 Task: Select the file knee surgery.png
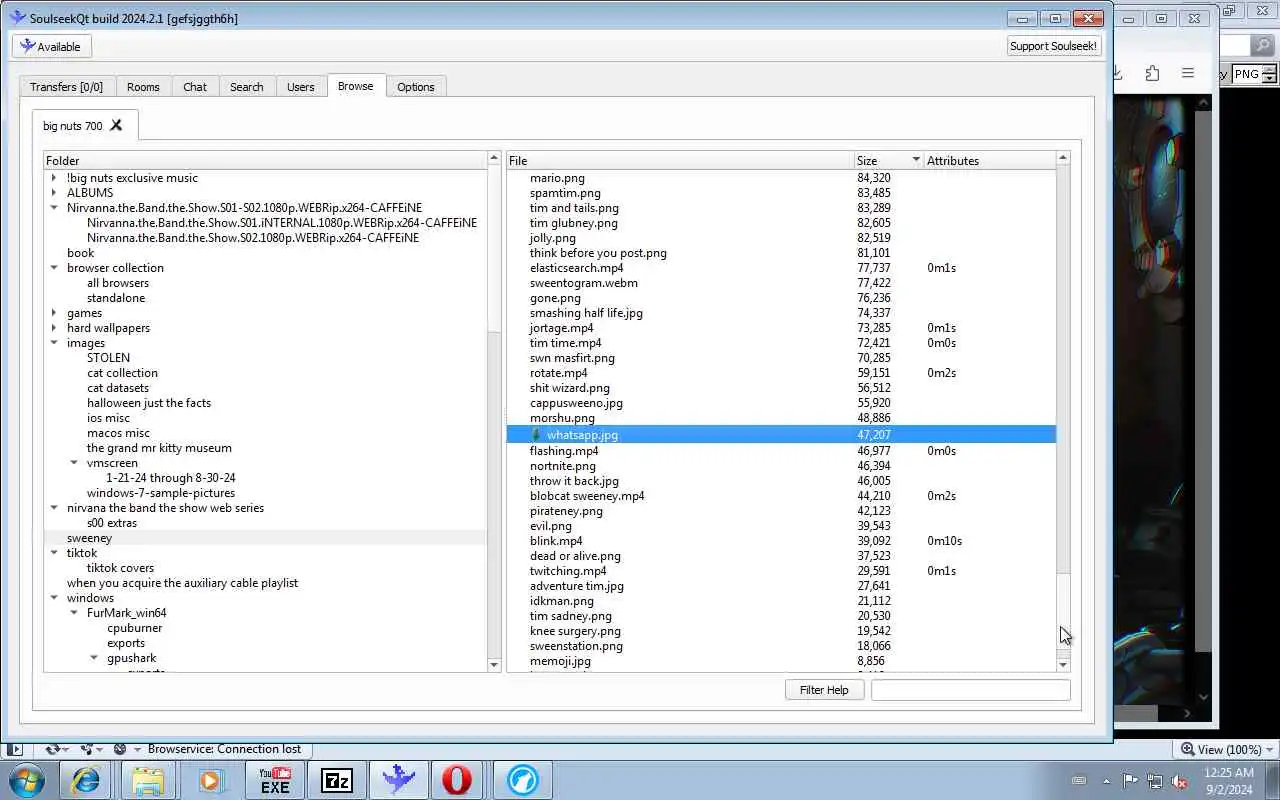[575, 631]
